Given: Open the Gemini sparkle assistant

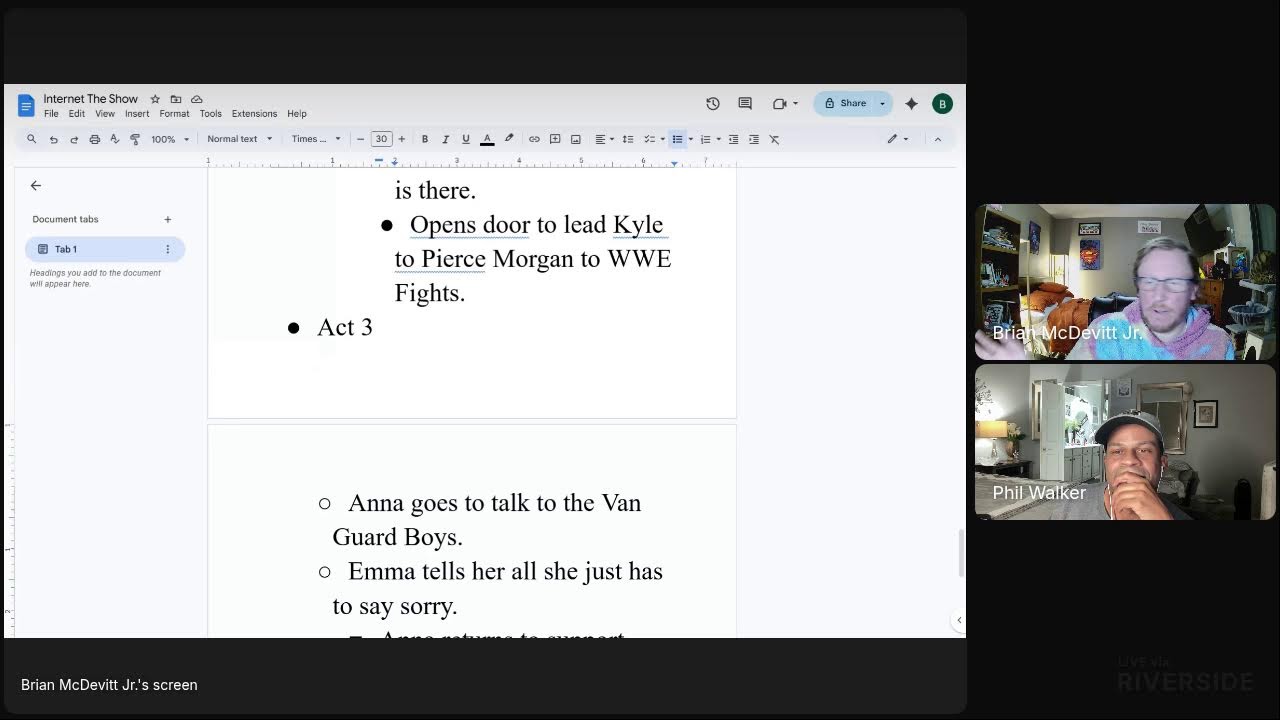Looking at the screenshot, I should click(x=911, y=103).
